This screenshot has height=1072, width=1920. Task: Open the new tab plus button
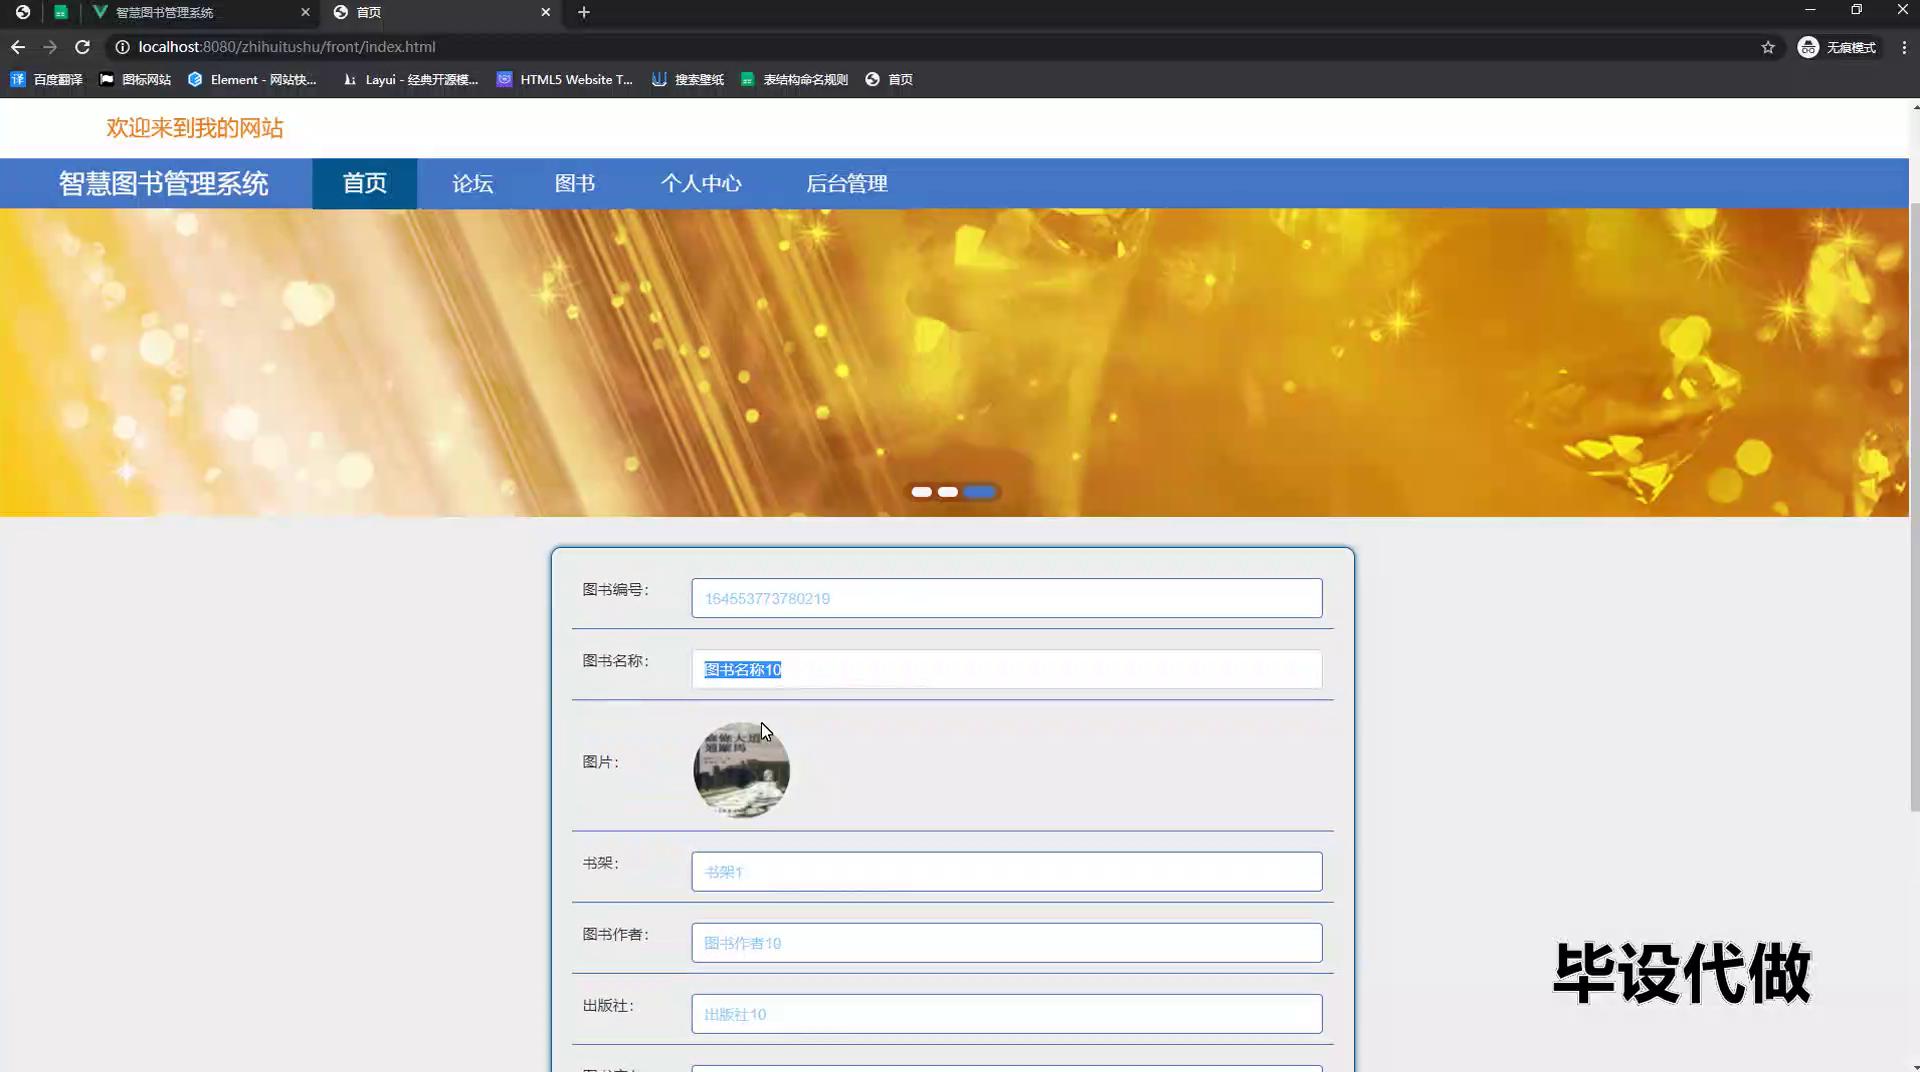[584, 12]
